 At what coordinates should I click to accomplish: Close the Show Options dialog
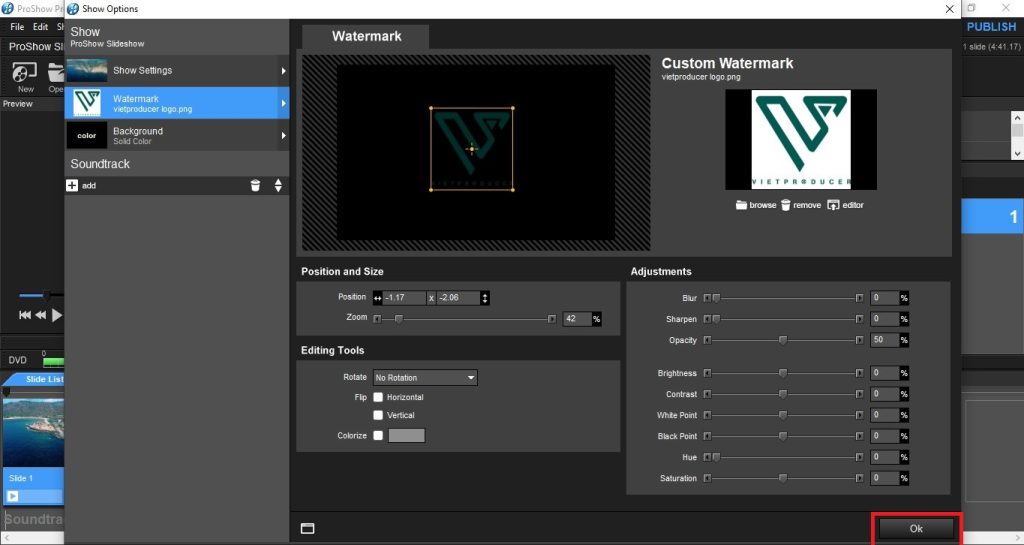tap(950, 9)
